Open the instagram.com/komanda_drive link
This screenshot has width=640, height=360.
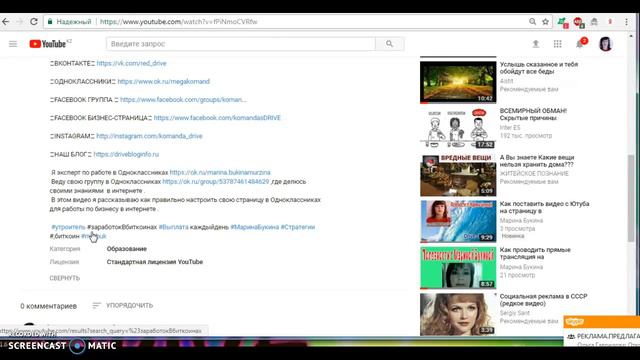pyautogui.click(x=149, y=136)
